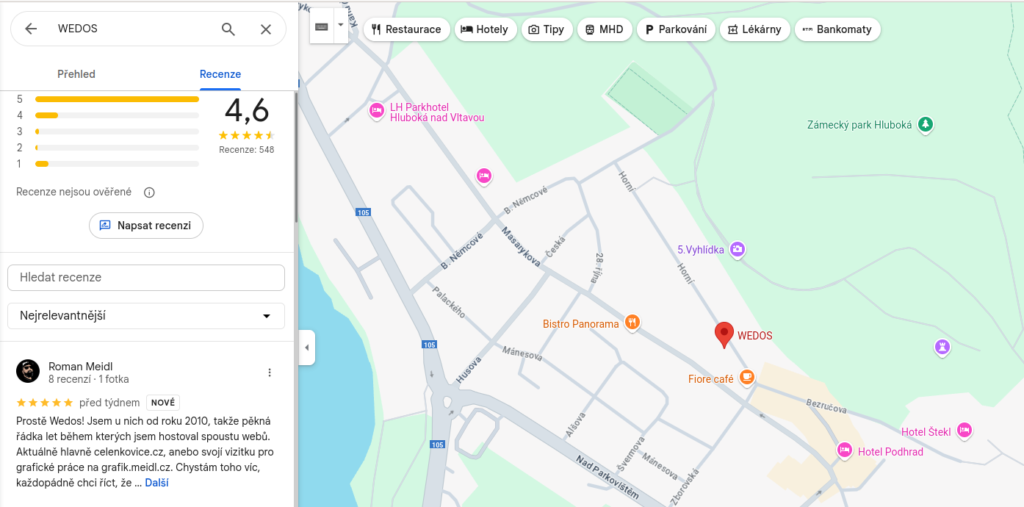The height and width of the screenshot is (507, 1024).
Task: Click the NOVÉ badge on review
Action: pos(163,402)
